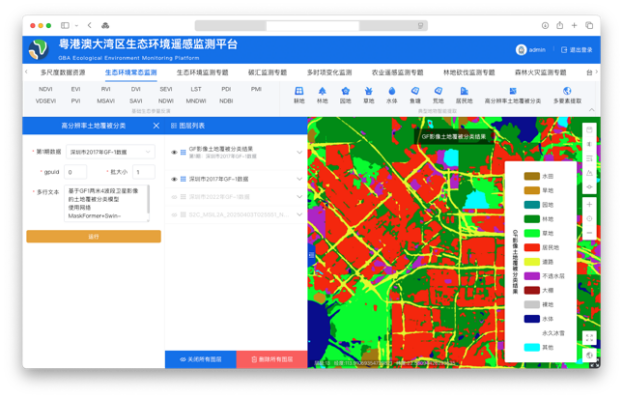623x398 pixels.
Task: Enter fullscreen map view
Action: pos(589,338)
